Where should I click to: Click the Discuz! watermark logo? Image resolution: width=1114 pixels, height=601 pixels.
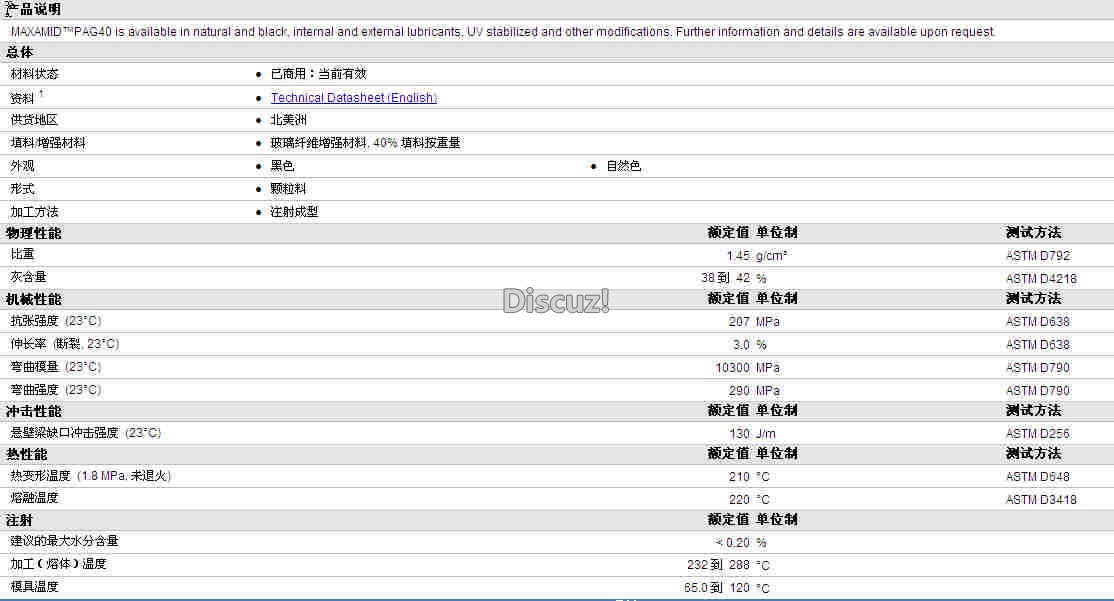(556, 300)
